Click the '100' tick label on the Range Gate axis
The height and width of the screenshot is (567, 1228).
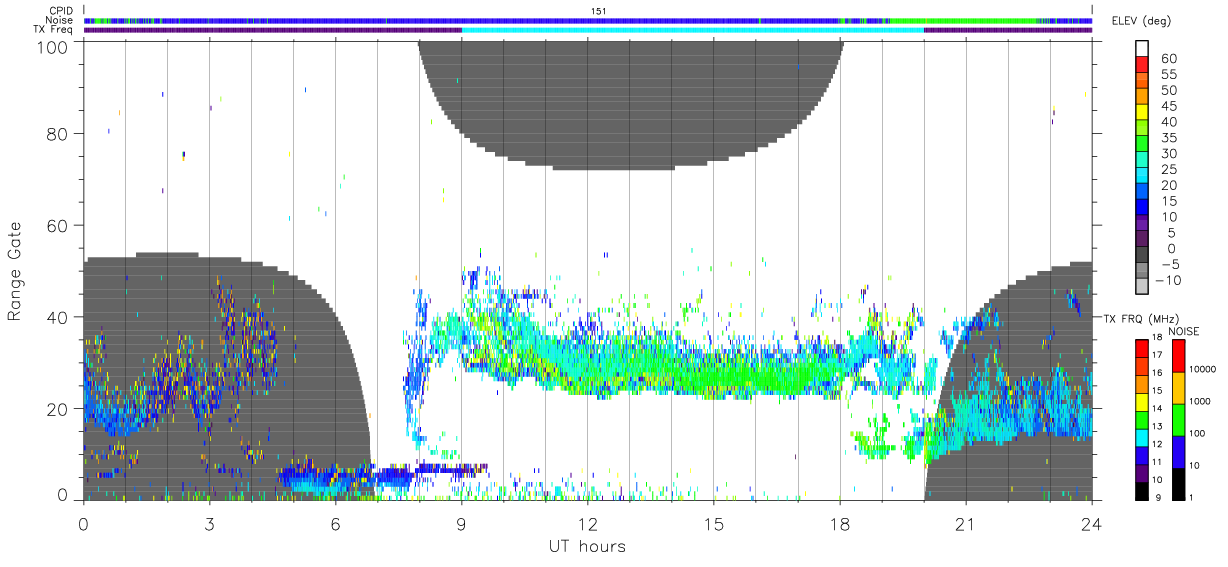(x=54, y=46)
